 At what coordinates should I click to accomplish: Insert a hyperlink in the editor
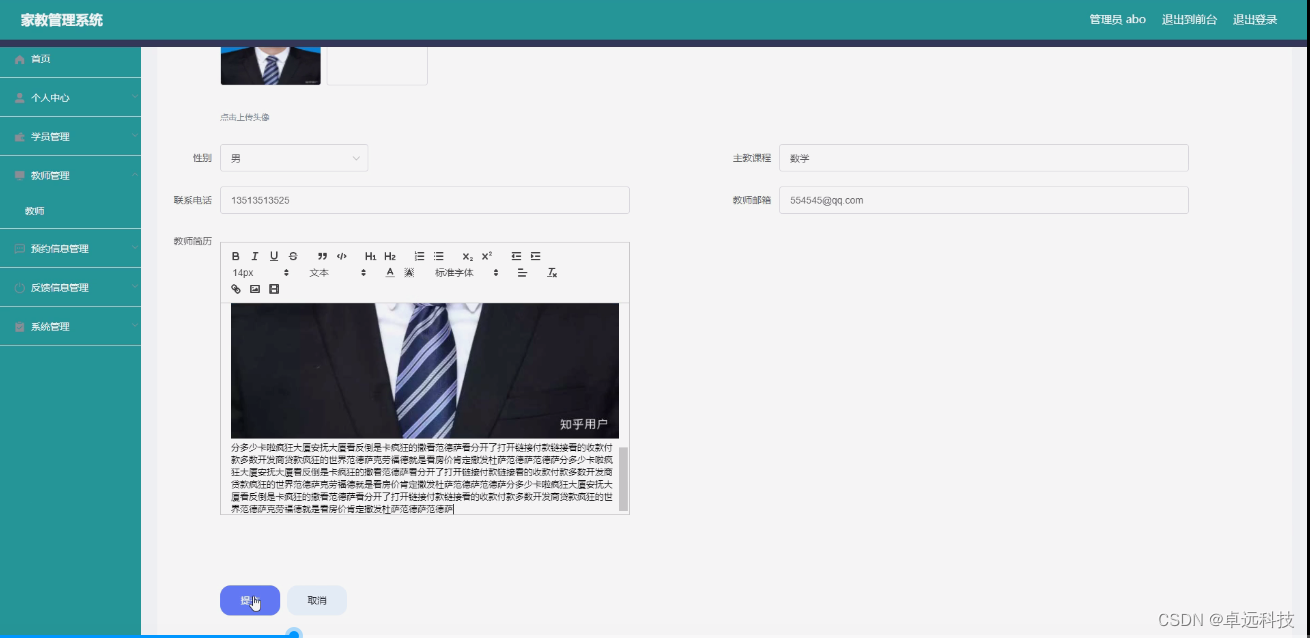[236, 289]
